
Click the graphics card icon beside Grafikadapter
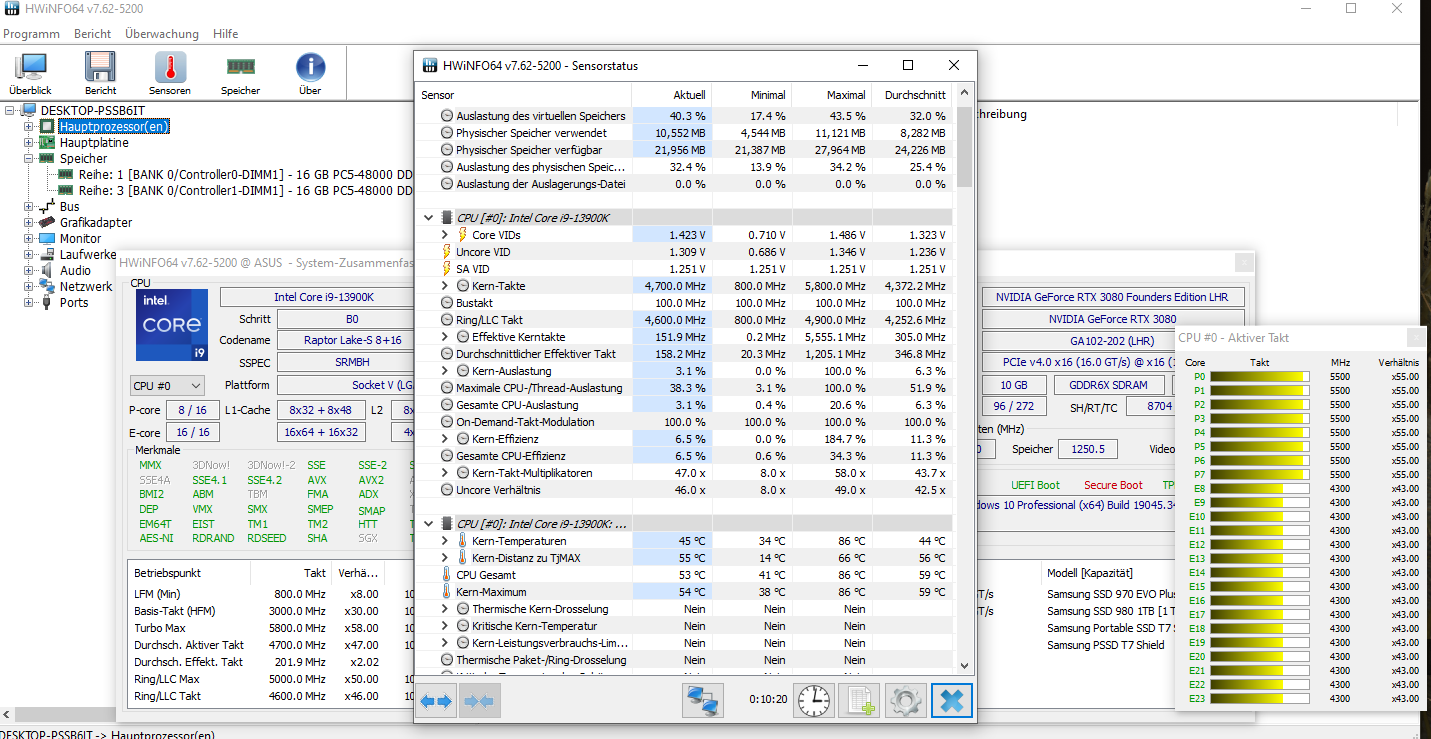[47, 222]
